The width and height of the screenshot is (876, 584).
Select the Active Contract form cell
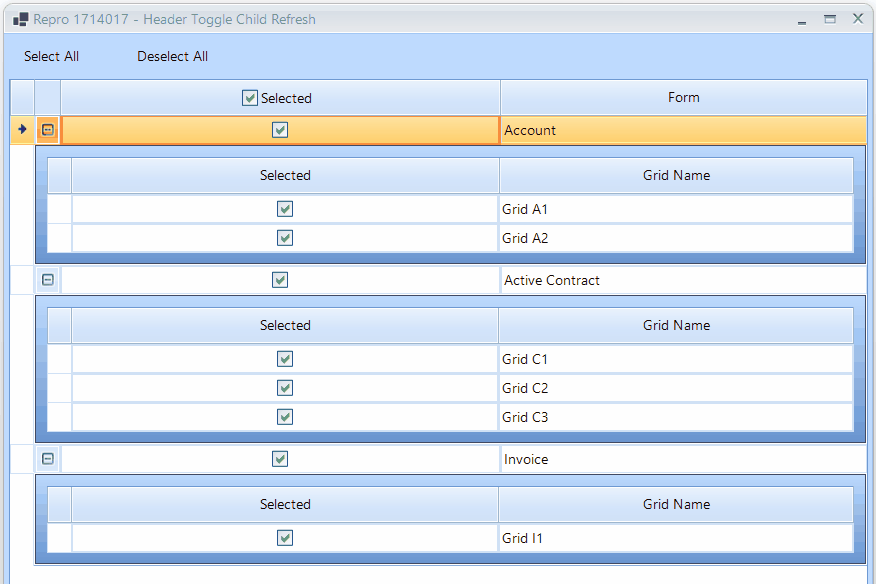[x=683, y=280]
